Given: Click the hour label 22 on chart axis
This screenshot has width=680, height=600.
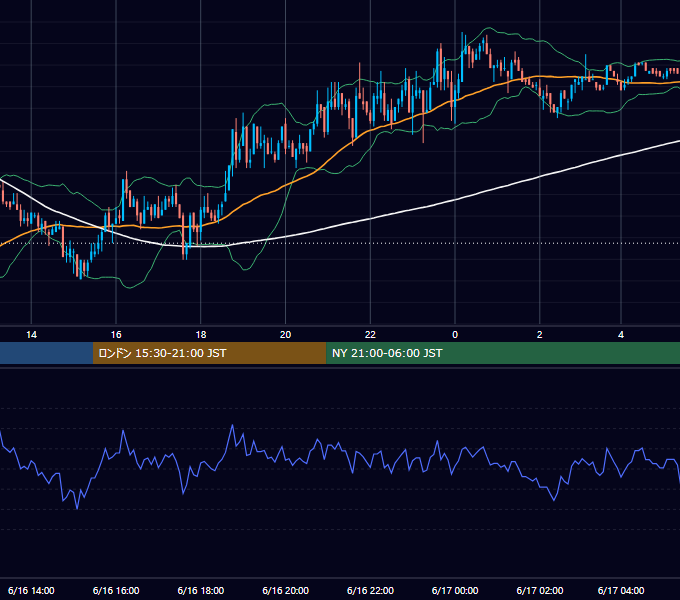Looking at the screenshot, I should pyautogui.click(x=370, y=335).
